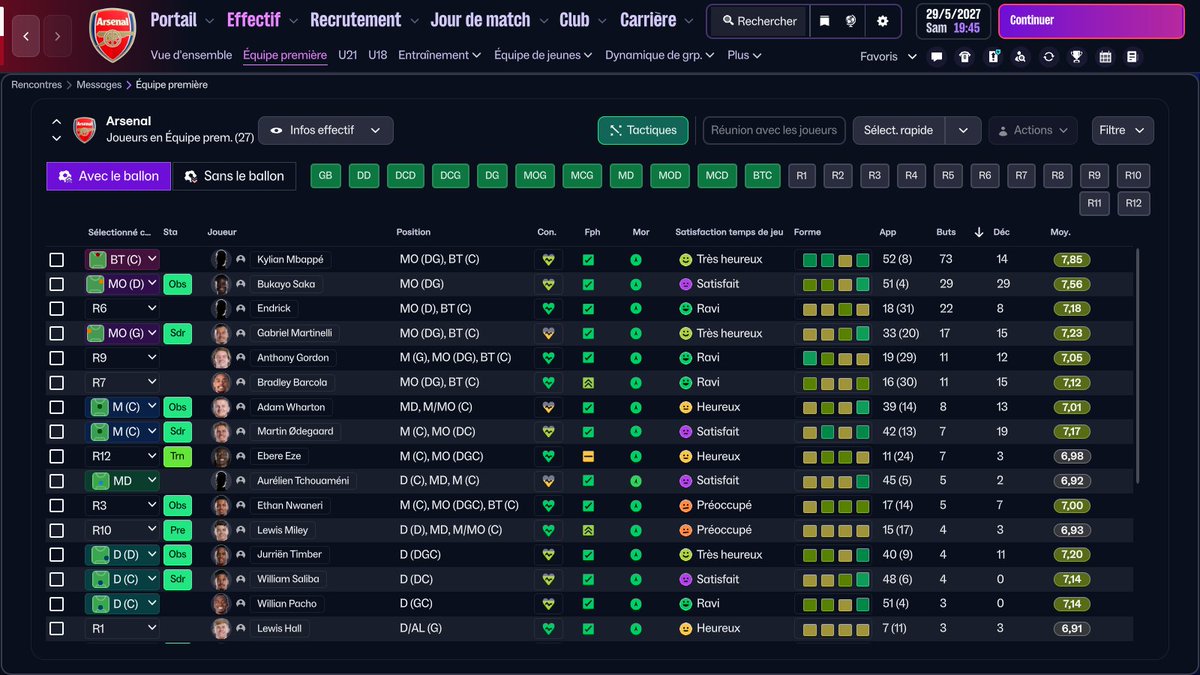Viewport: 1200px width, 675px height.
Task: Click the shirt squad shortcut icon
Action: [x=965, y=57]
